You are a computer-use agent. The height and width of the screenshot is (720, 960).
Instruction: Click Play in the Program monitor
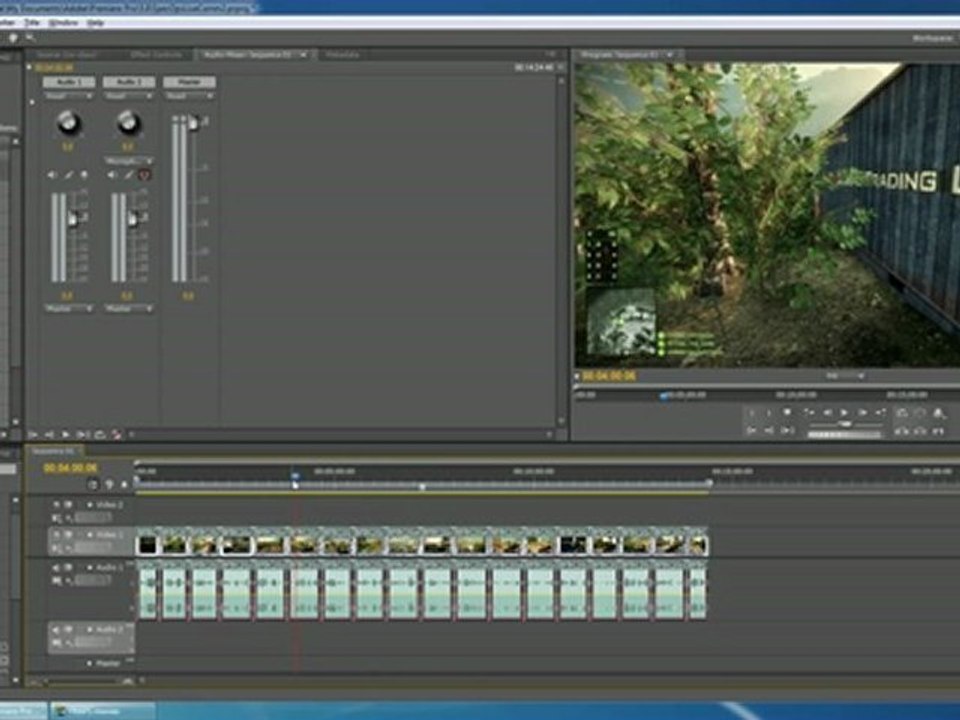pos(844,413)
